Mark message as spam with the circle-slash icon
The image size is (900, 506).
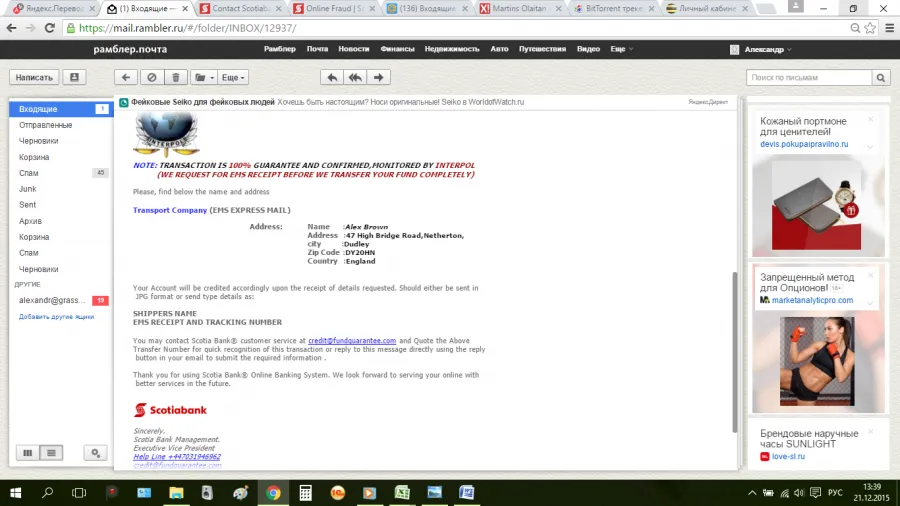click(152, 77)
